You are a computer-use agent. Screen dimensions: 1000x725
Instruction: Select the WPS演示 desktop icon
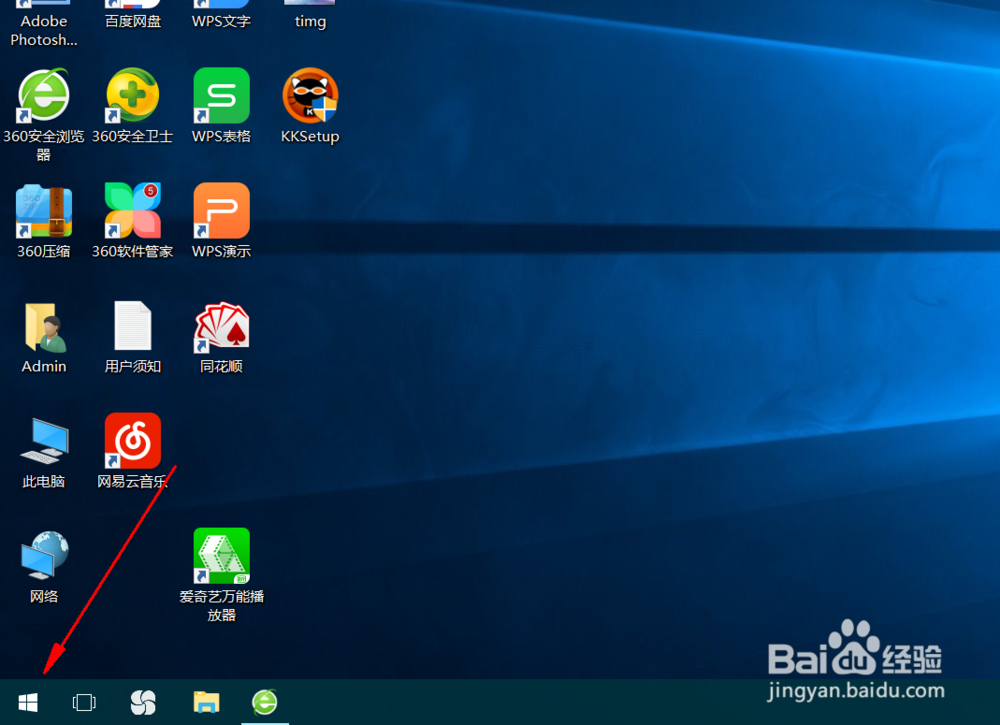pos(221,211)
